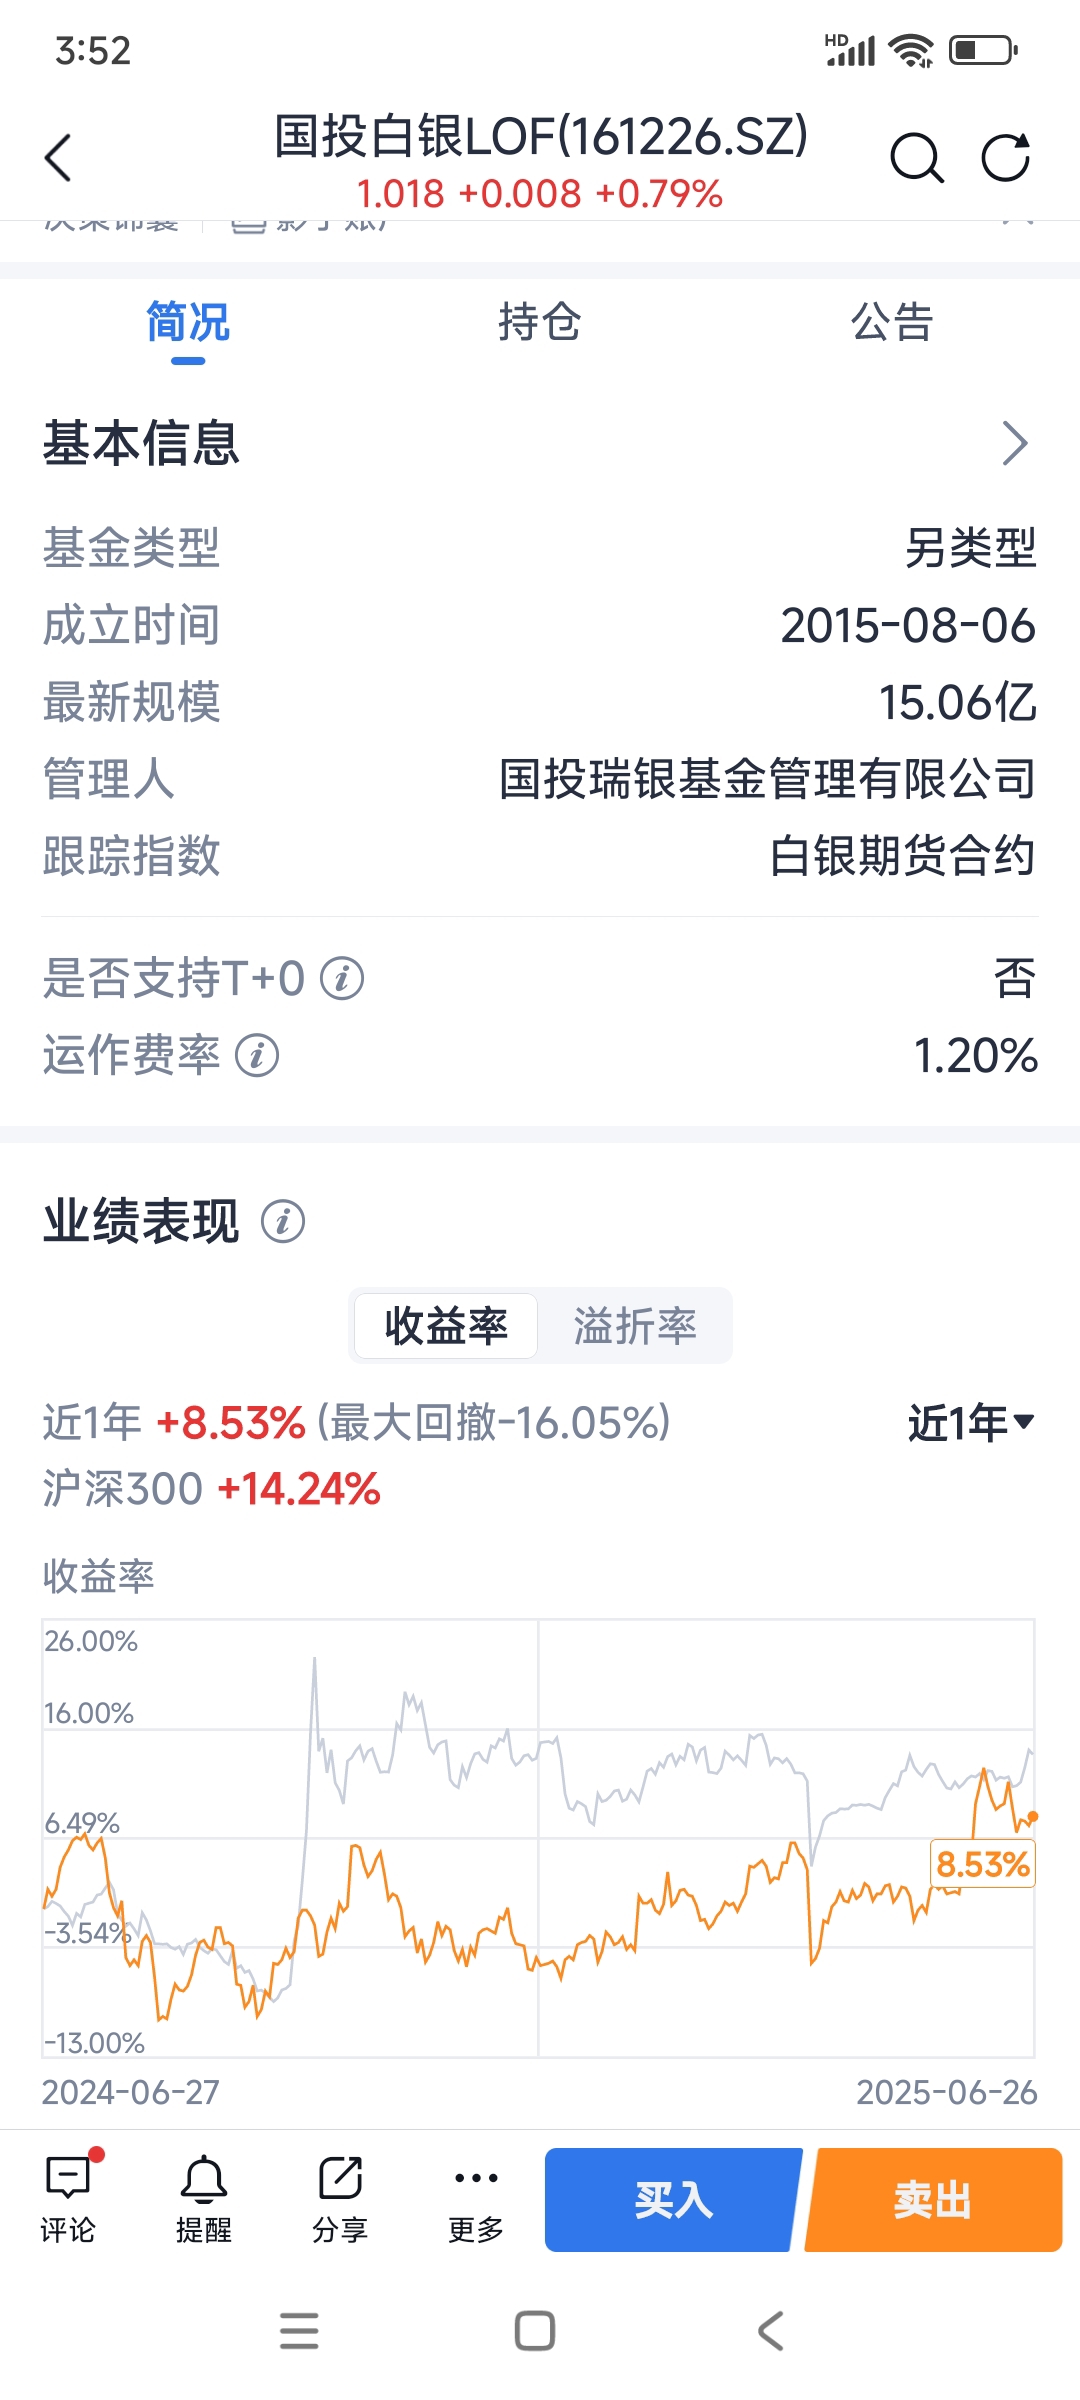Refresh quotes with the reload icon
The image size is (1080, 2400).
click(x=1005, y=158)
